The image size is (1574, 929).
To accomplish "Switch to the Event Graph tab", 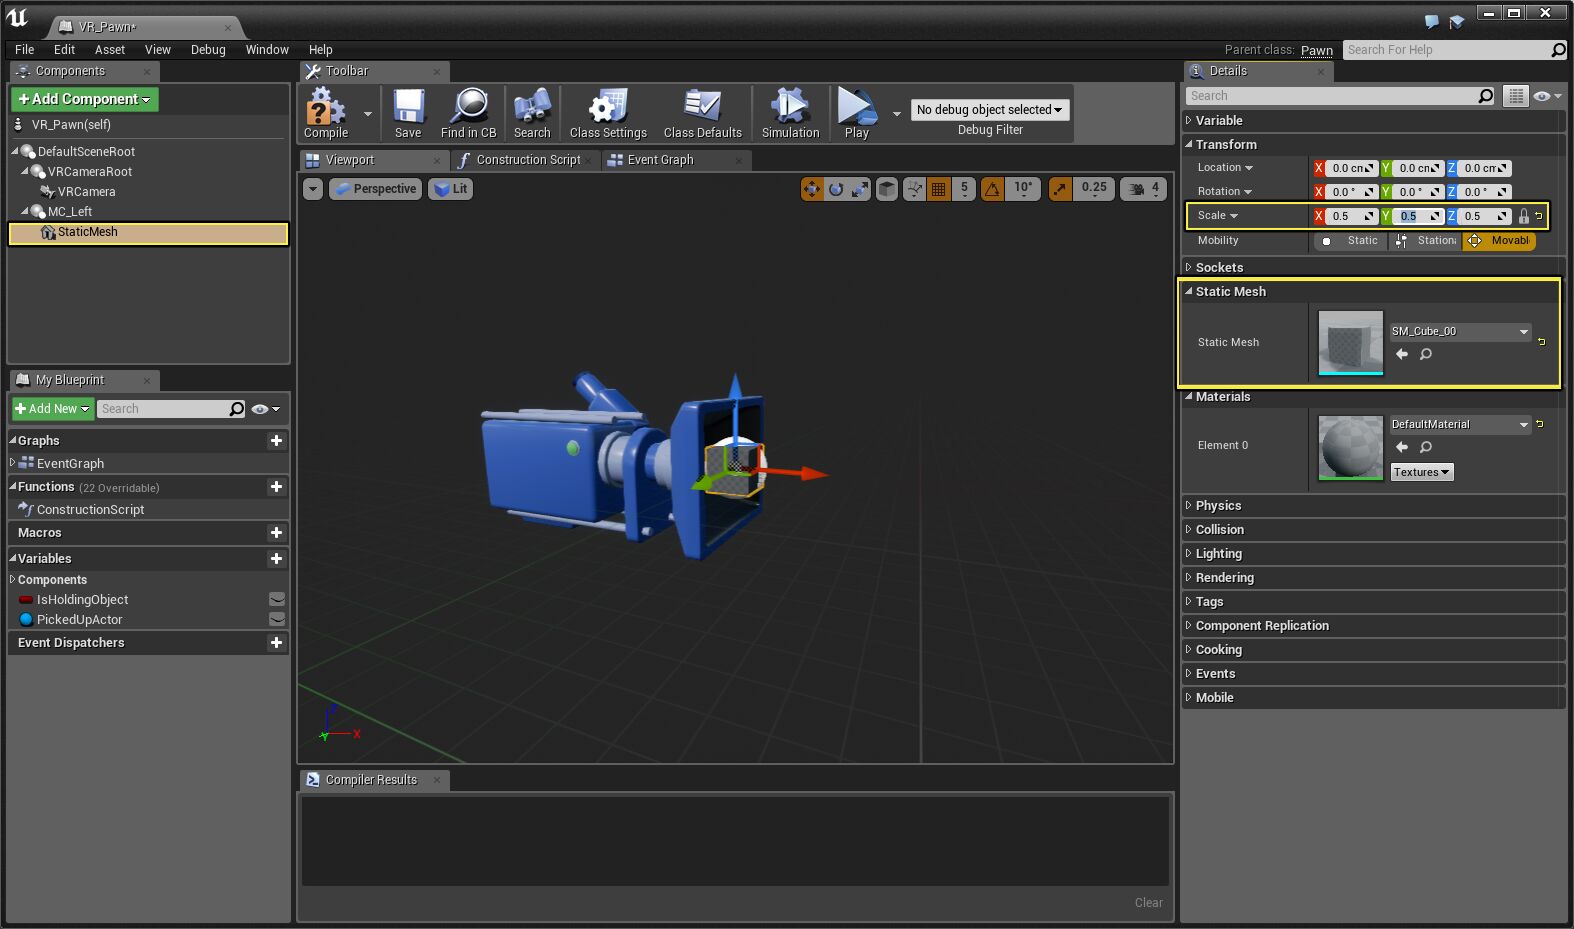I will point(660,160).
